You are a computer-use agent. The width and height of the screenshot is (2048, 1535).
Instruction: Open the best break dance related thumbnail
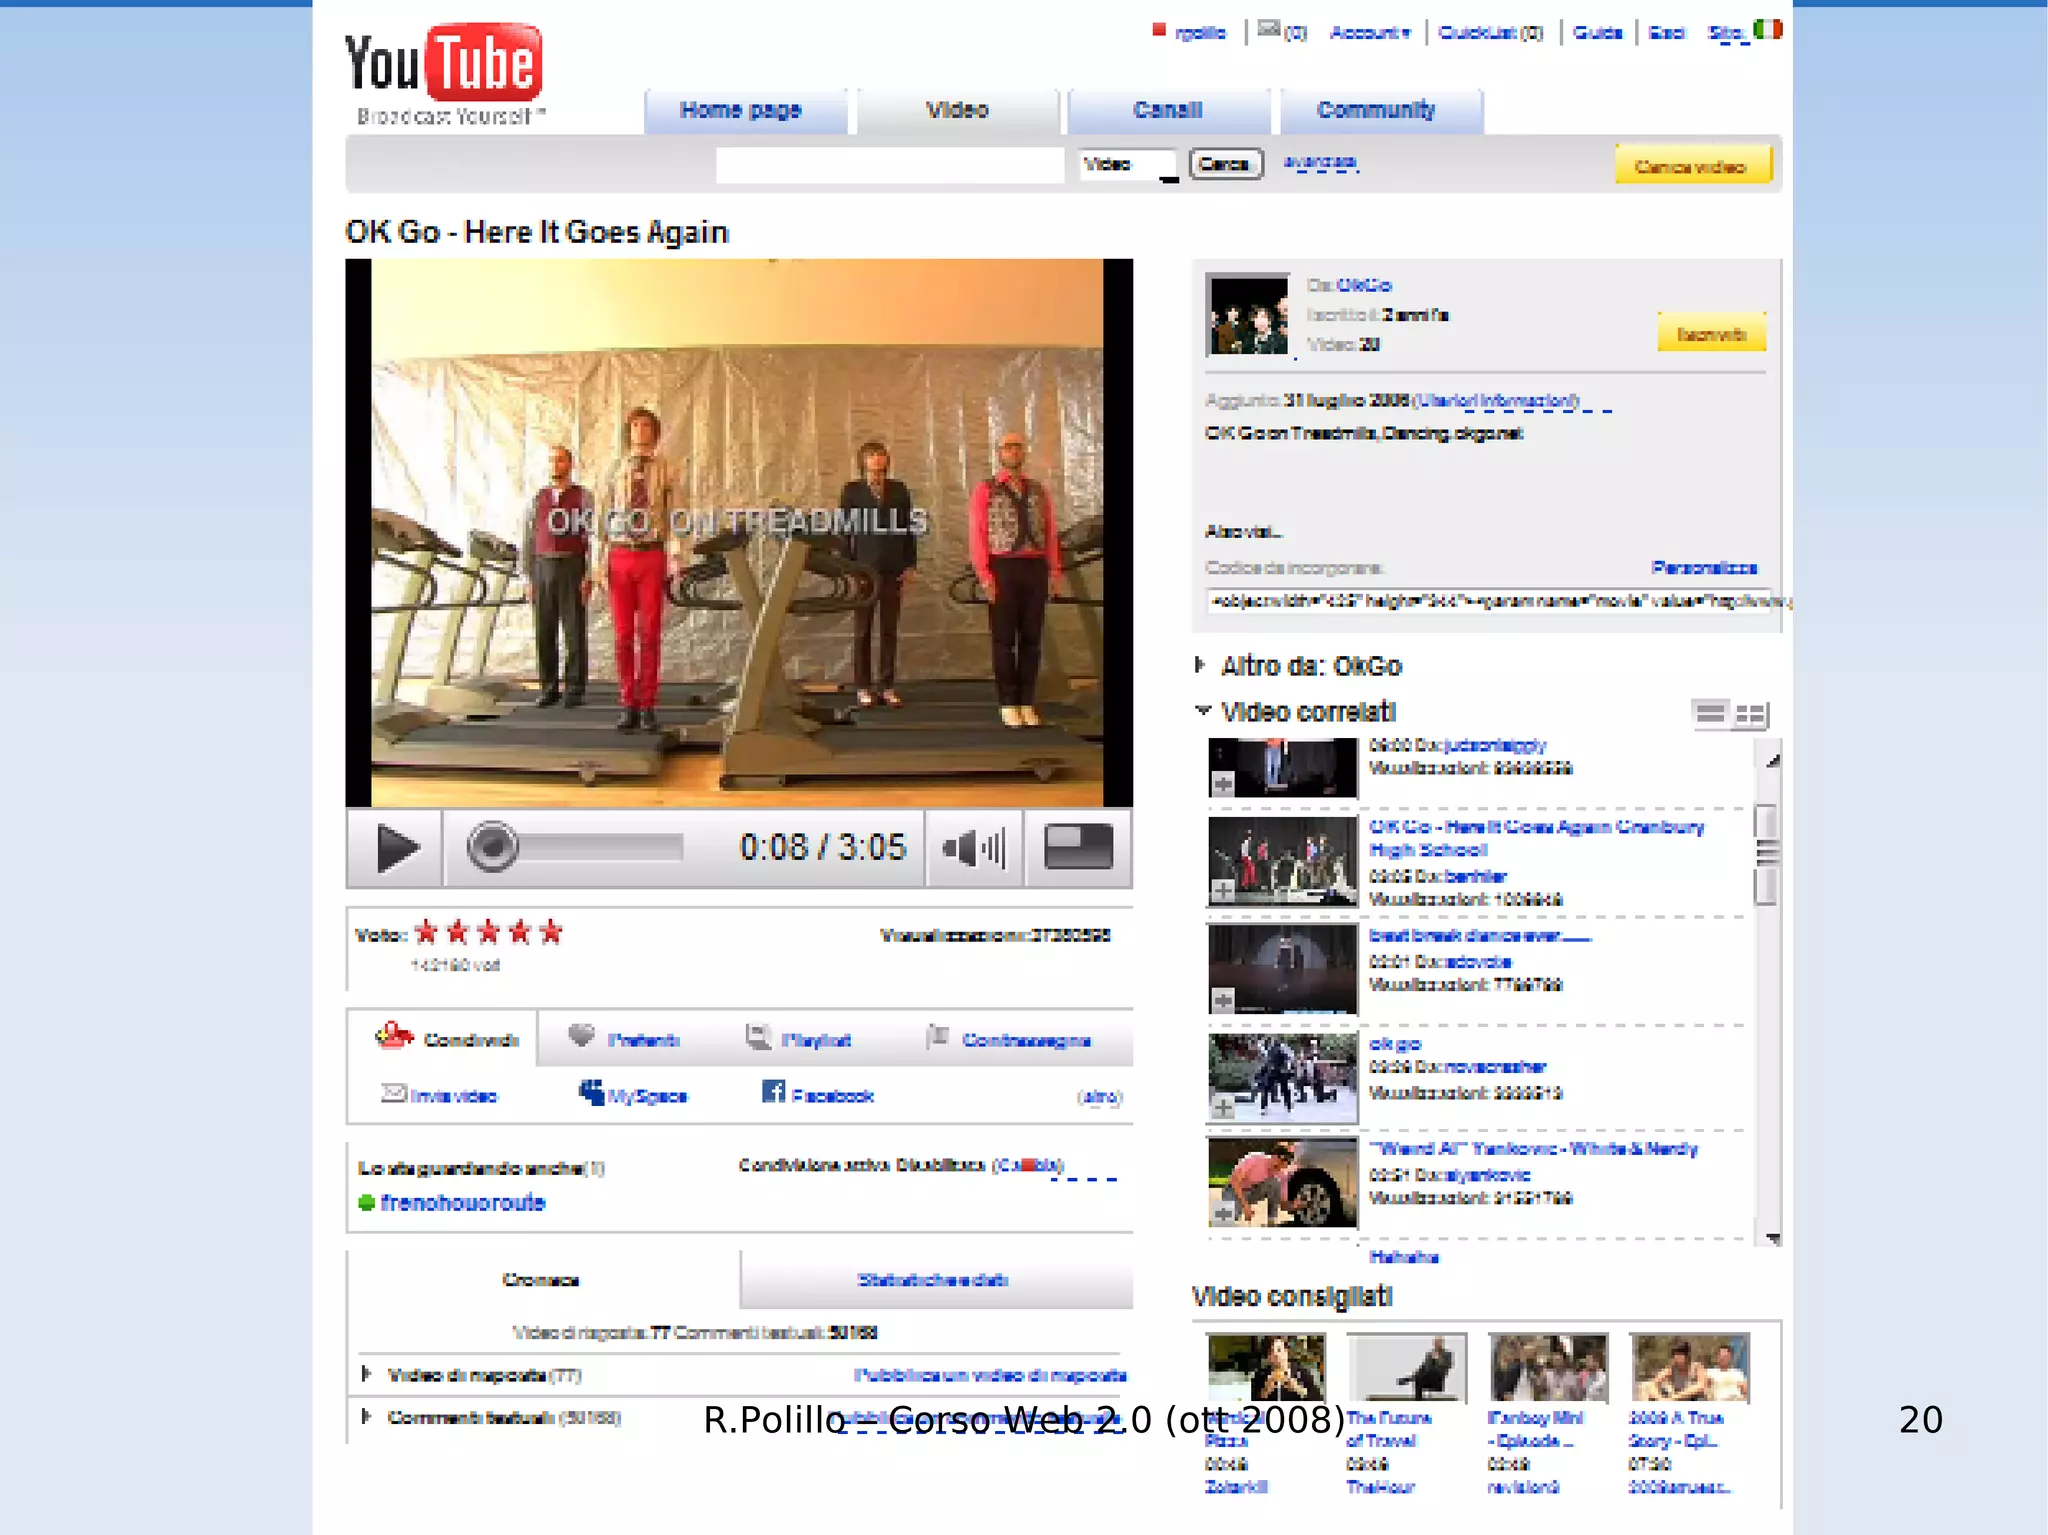1282,970
